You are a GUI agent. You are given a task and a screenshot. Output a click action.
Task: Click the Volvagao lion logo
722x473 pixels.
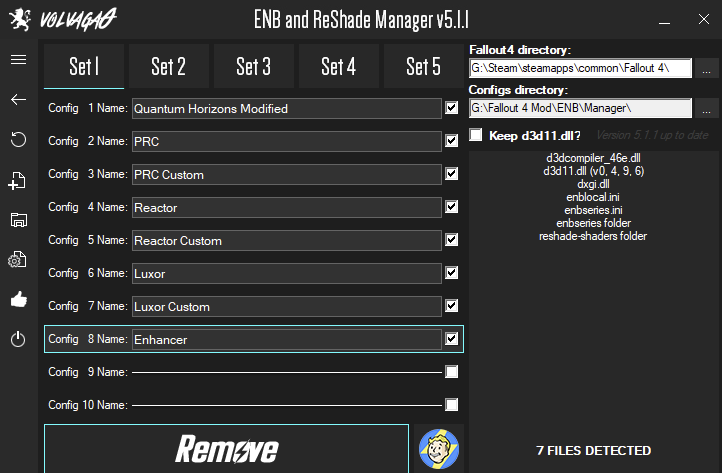pyautogui.click(x=20, y=19)
